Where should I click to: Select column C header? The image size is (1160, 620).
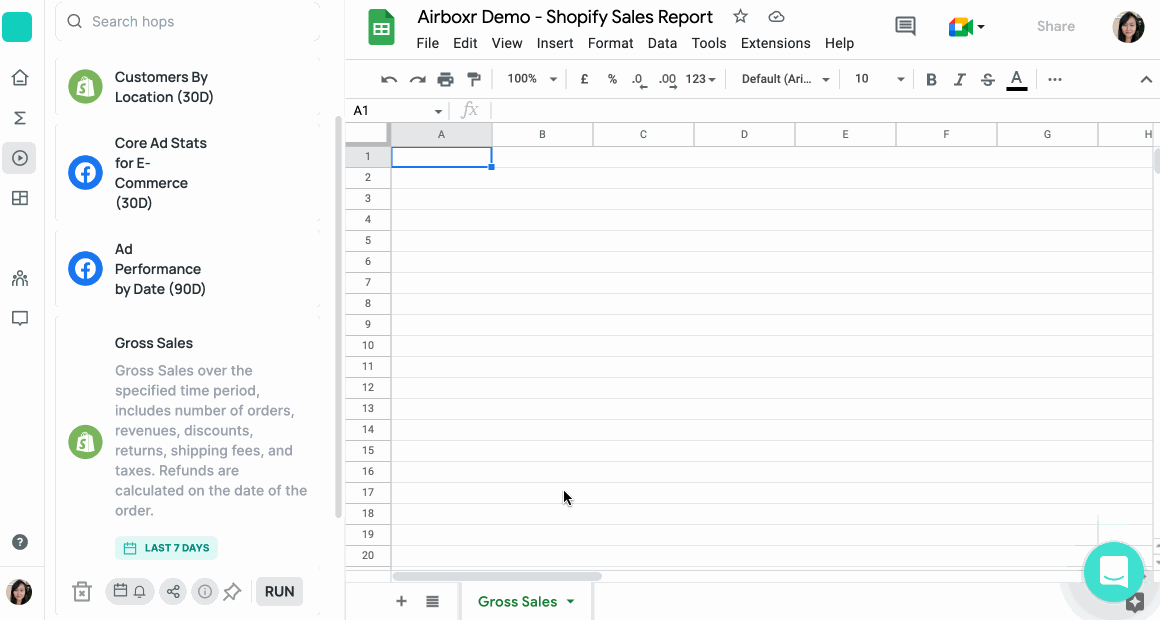point(643,135)
